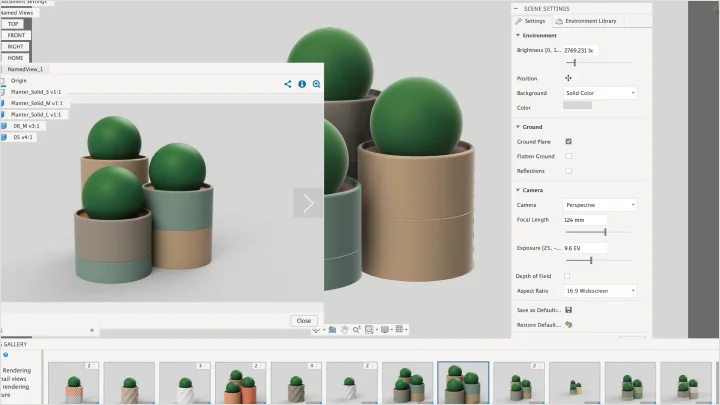Open the Fit / zoom window tool
Viewport: 720px width, 405px height.
(369, 329)
